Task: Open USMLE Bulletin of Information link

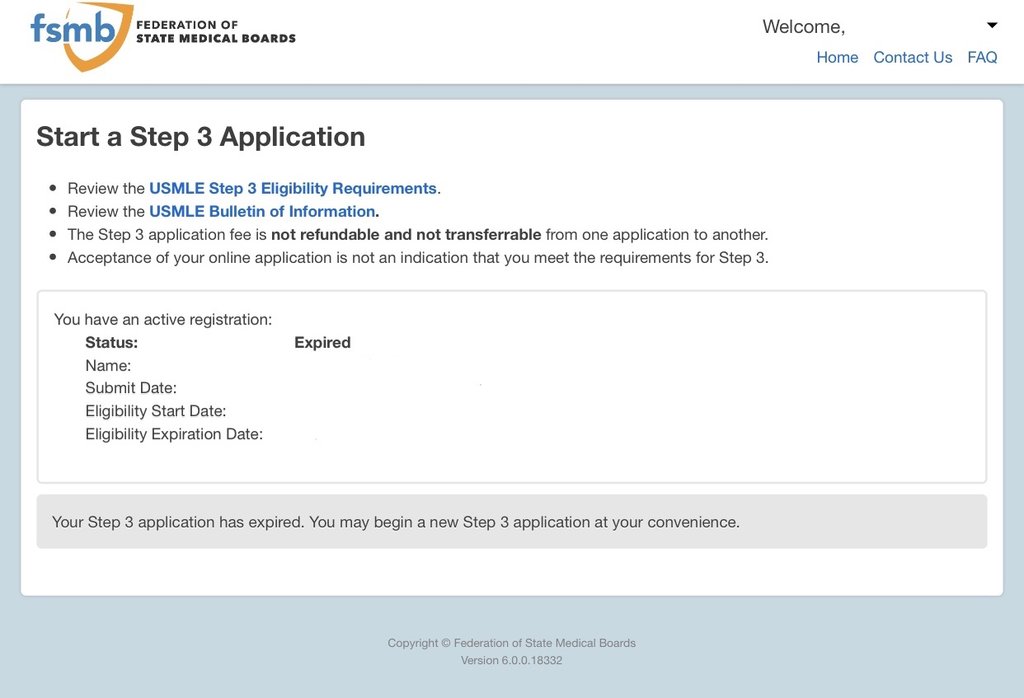Action: [264, 211]
